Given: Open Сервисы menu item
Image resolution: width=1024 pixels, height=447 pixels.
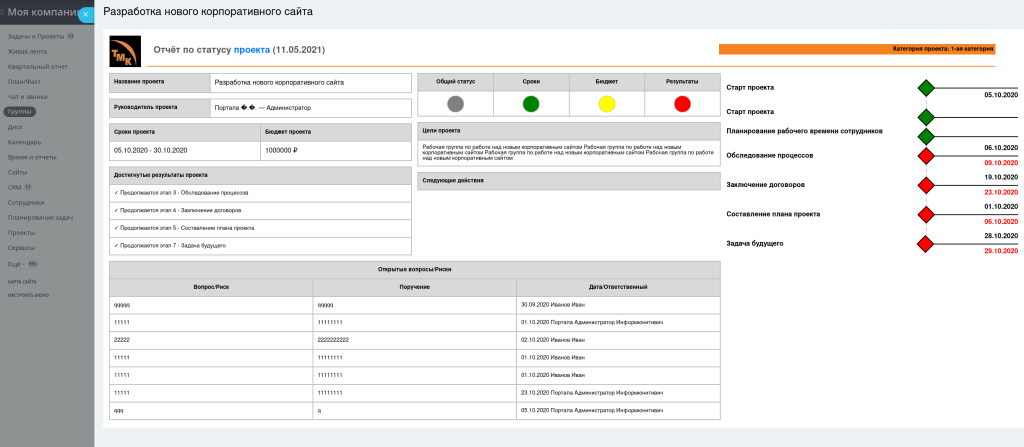Looking at the screenshot, I should (x=21, y=248).
